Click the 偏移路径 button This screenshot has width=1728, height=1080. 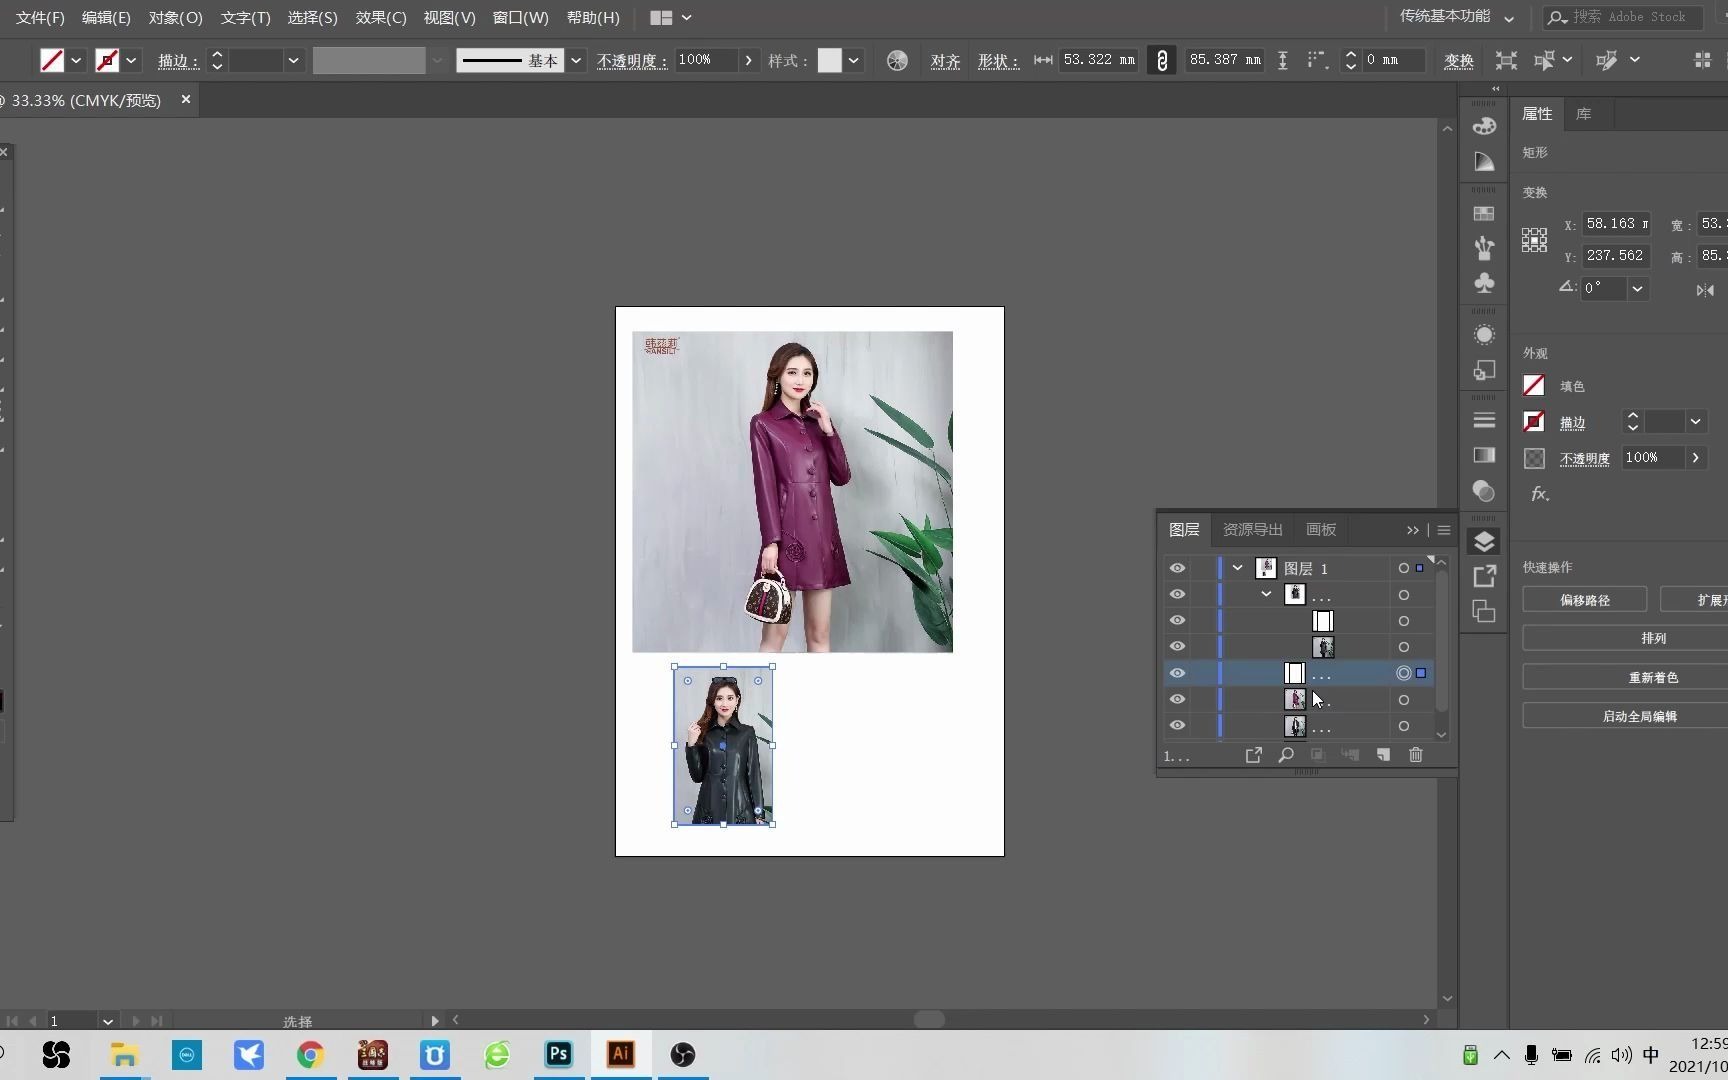[x=1584, y=600]
